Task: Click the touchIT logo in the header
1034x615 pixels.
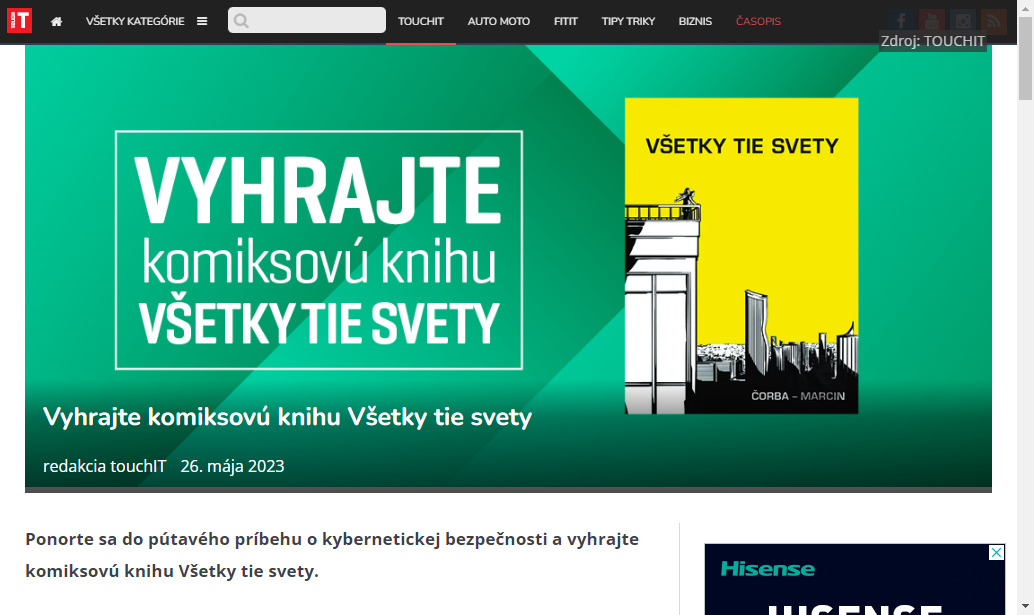Action: point(19,21)
